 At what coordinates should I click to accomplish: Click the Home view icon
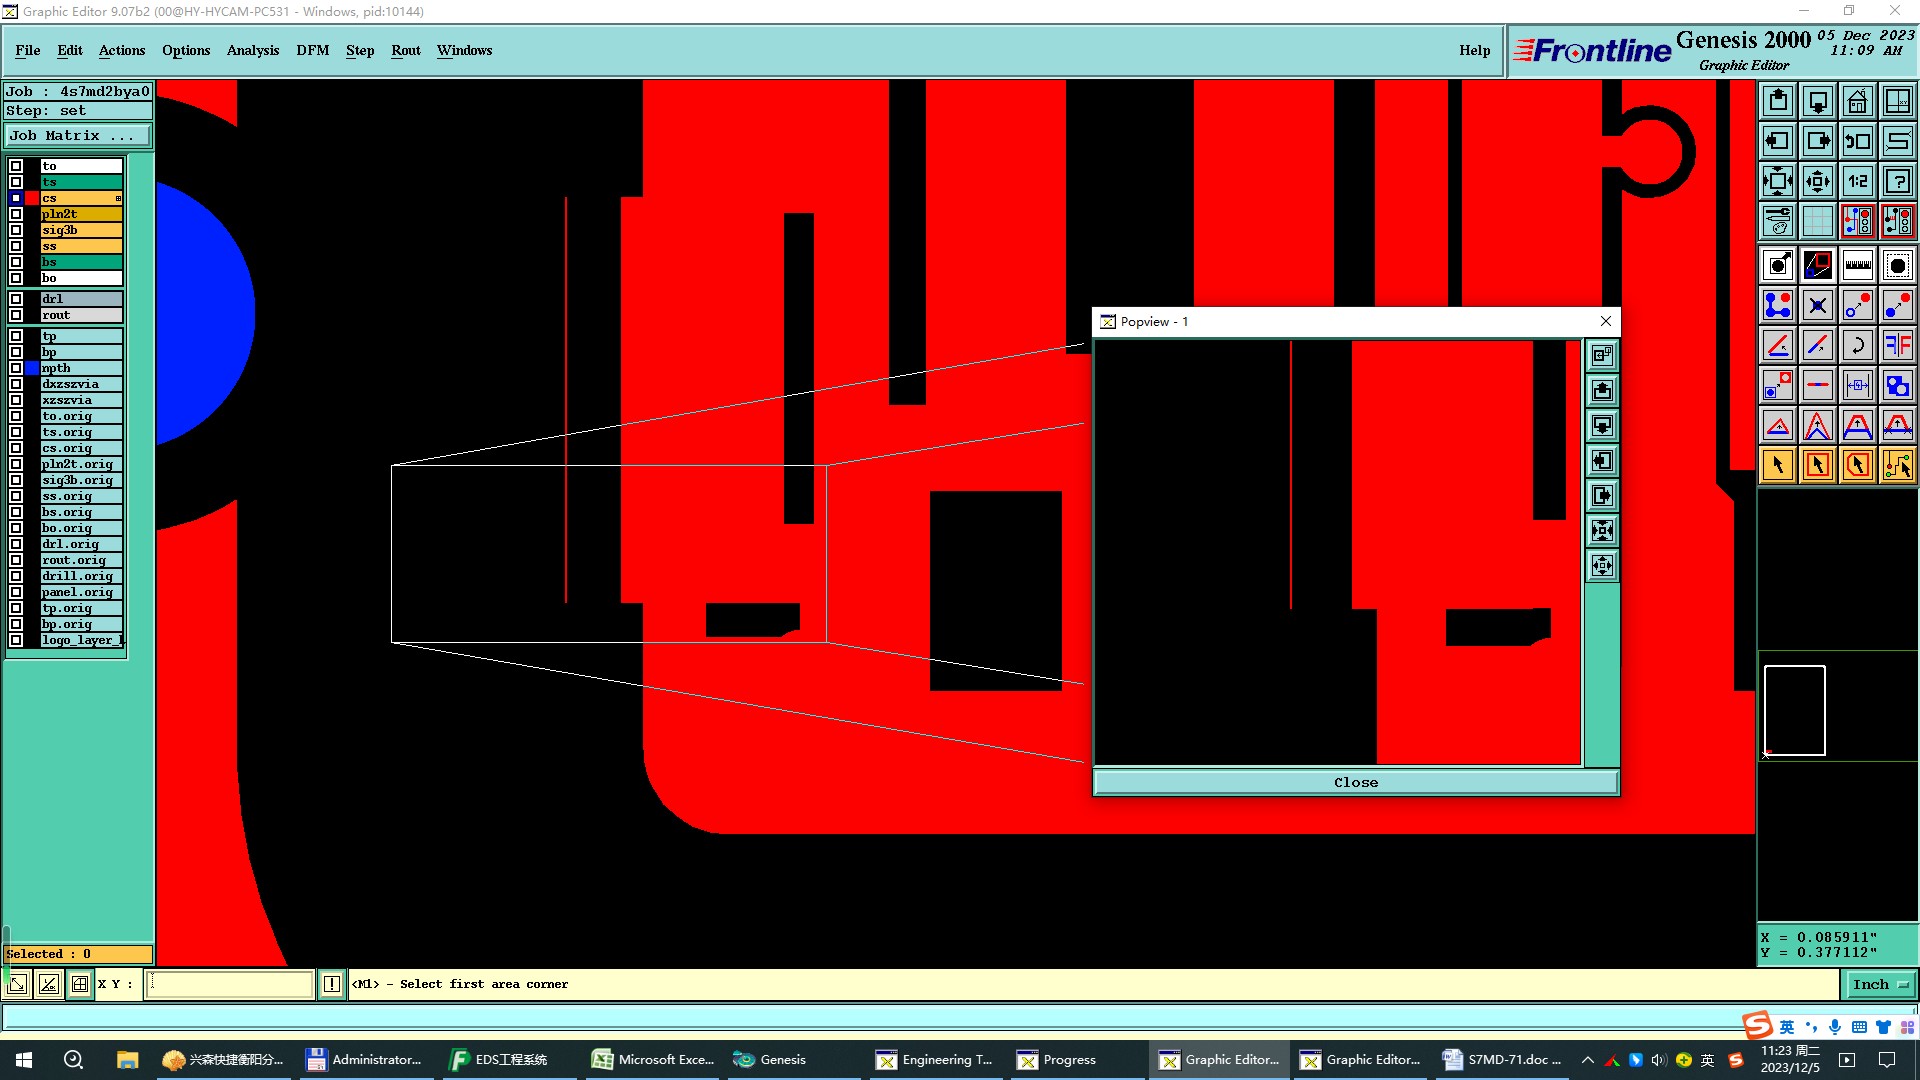(x=1857, y=101)
